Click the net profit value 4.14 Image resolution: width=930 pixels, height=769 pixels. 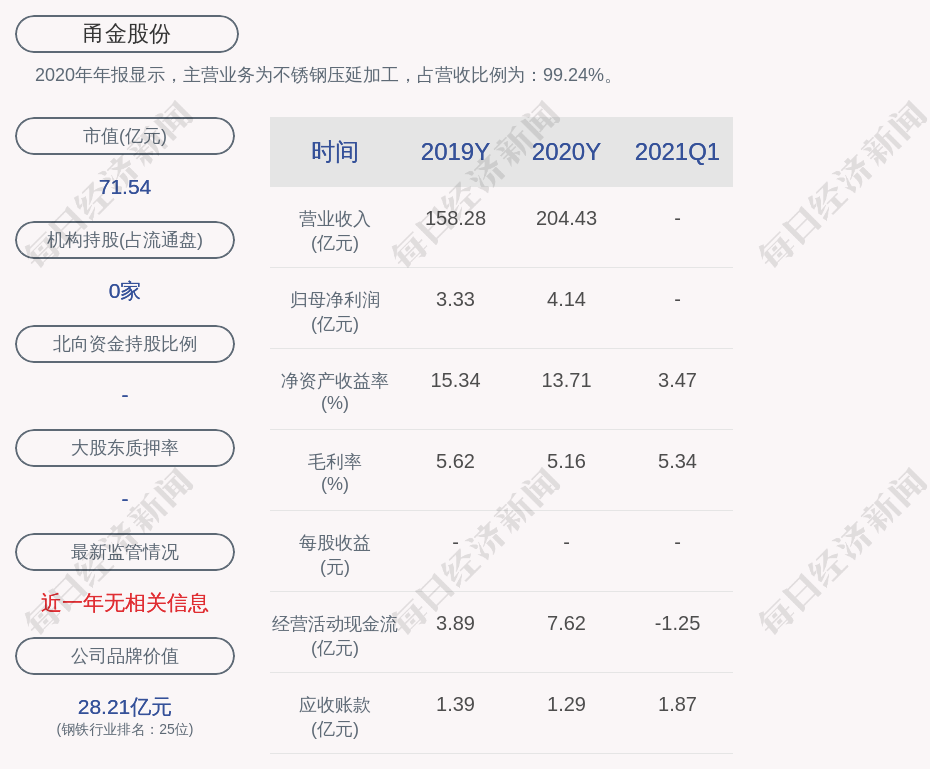(x=566, y=299)
